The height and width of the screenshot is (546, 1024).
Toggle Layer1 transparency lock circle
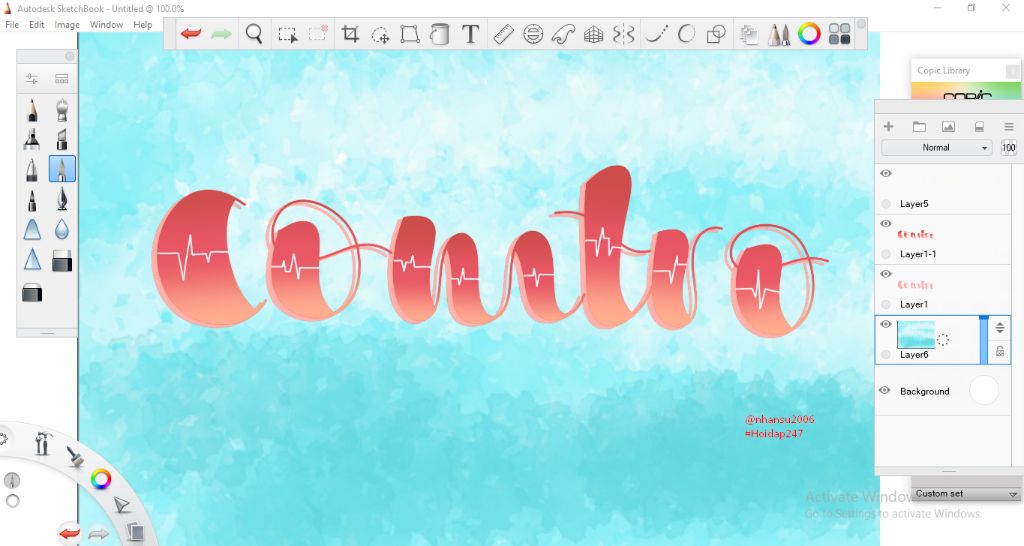886,304
